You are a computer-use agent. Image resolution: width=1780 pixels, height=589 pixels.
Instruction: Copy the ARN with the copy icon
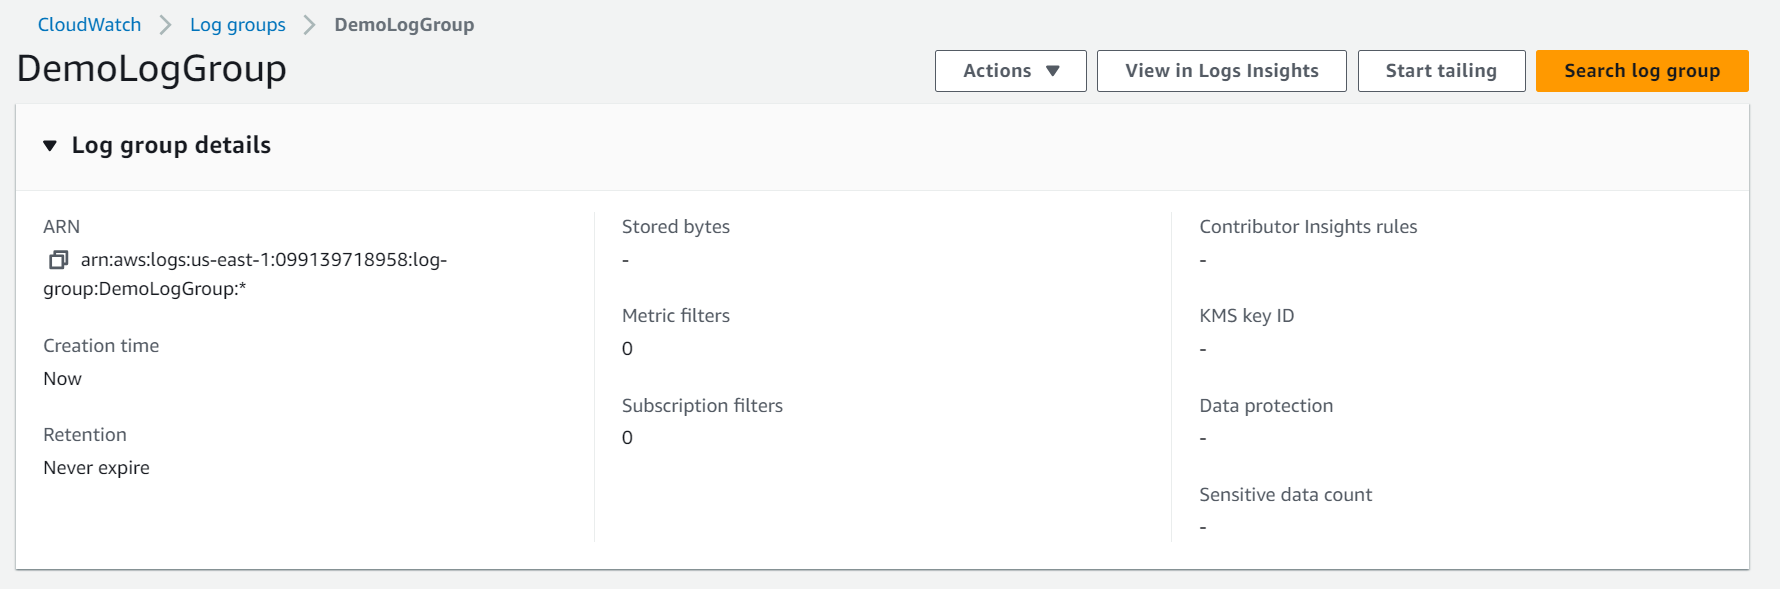click(x=58, y=260)
